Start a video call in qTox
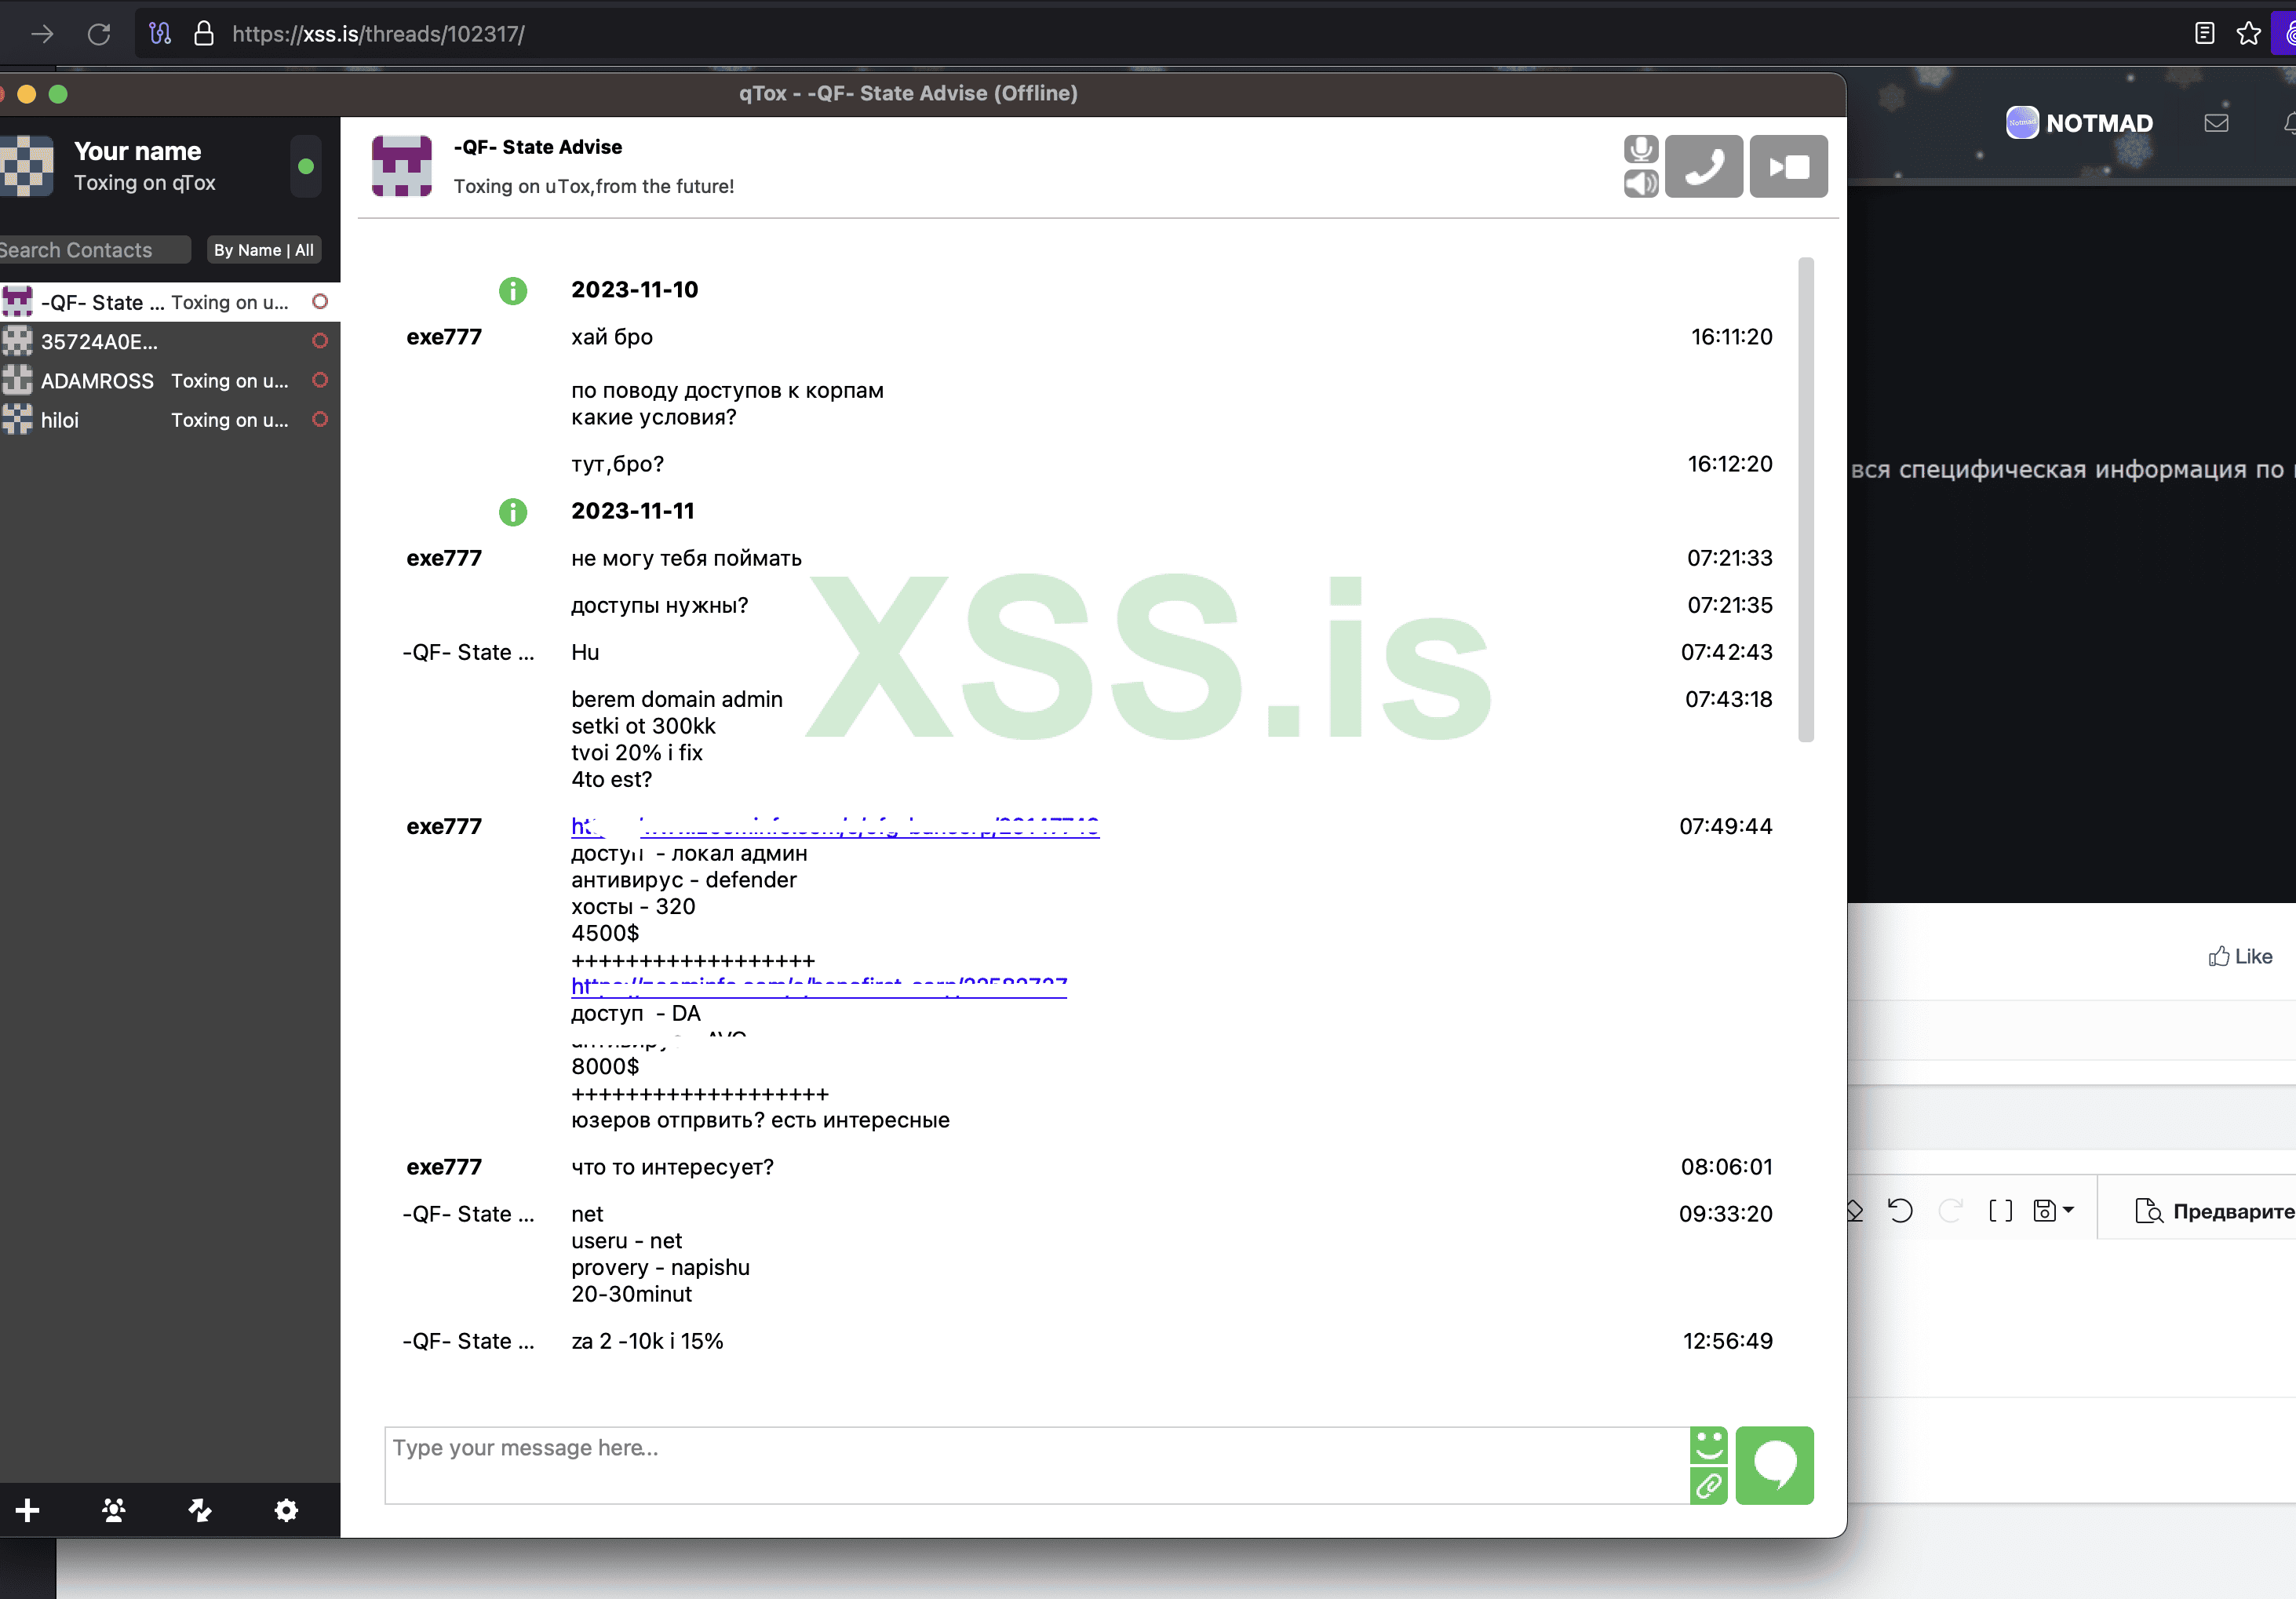 1788,166
